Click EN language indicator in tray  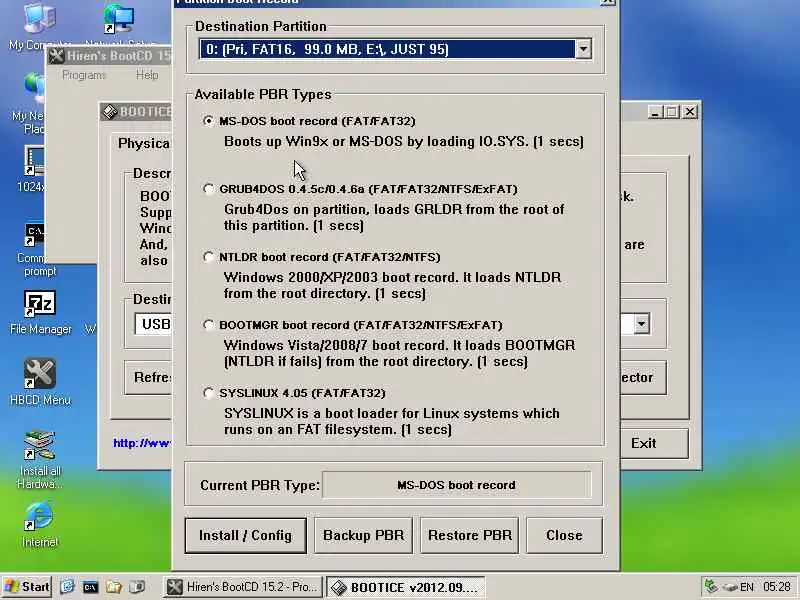[x=747, y=587]
